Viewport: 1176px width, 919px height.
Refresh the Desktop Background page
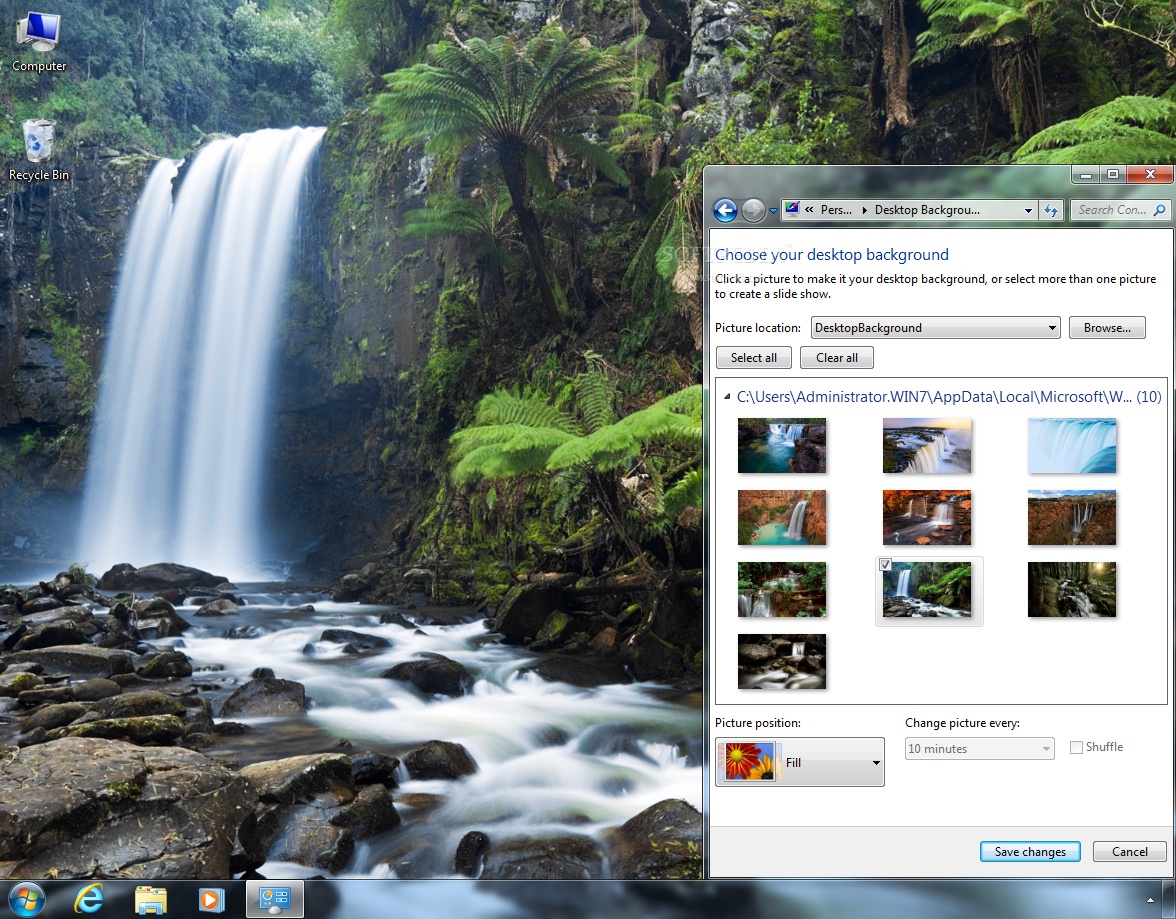coord(1051,211)
